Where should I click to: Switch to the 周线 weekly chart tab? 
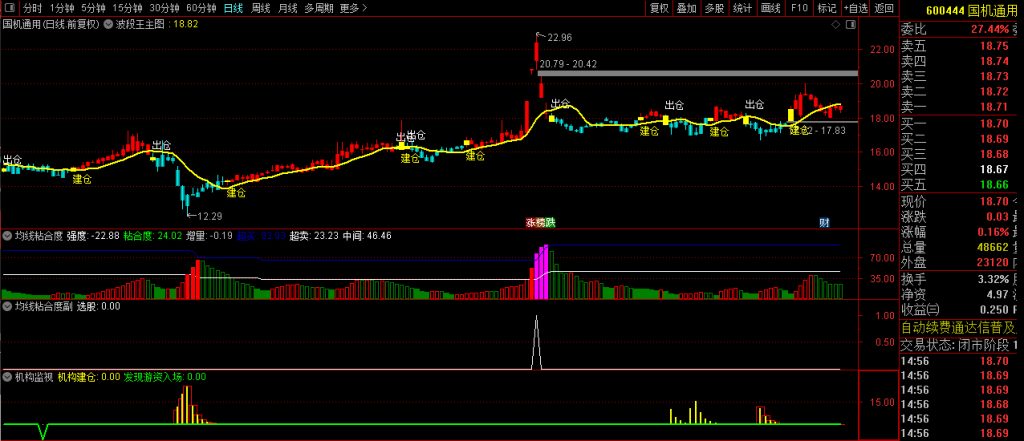tap(261, 8)
